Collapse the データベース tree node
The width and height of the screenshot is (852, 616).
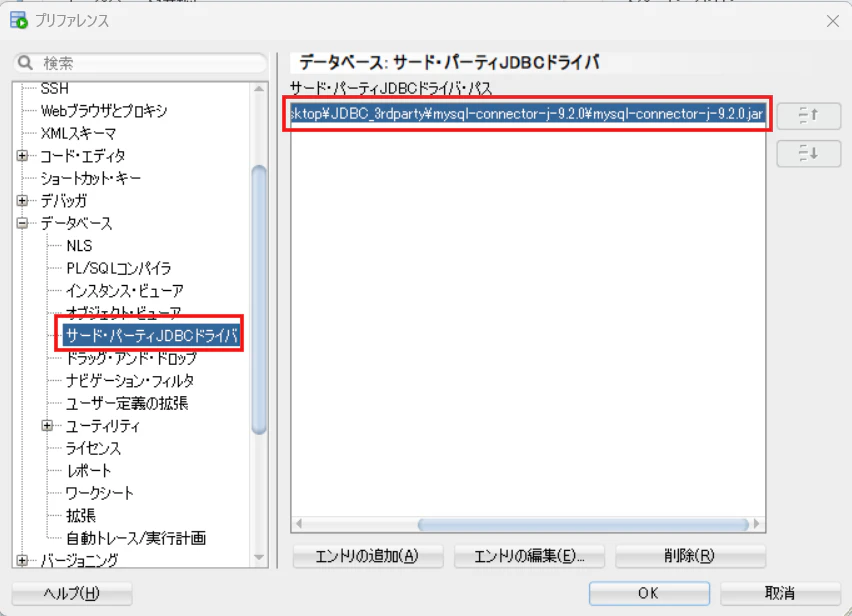(x=22, y=223)
